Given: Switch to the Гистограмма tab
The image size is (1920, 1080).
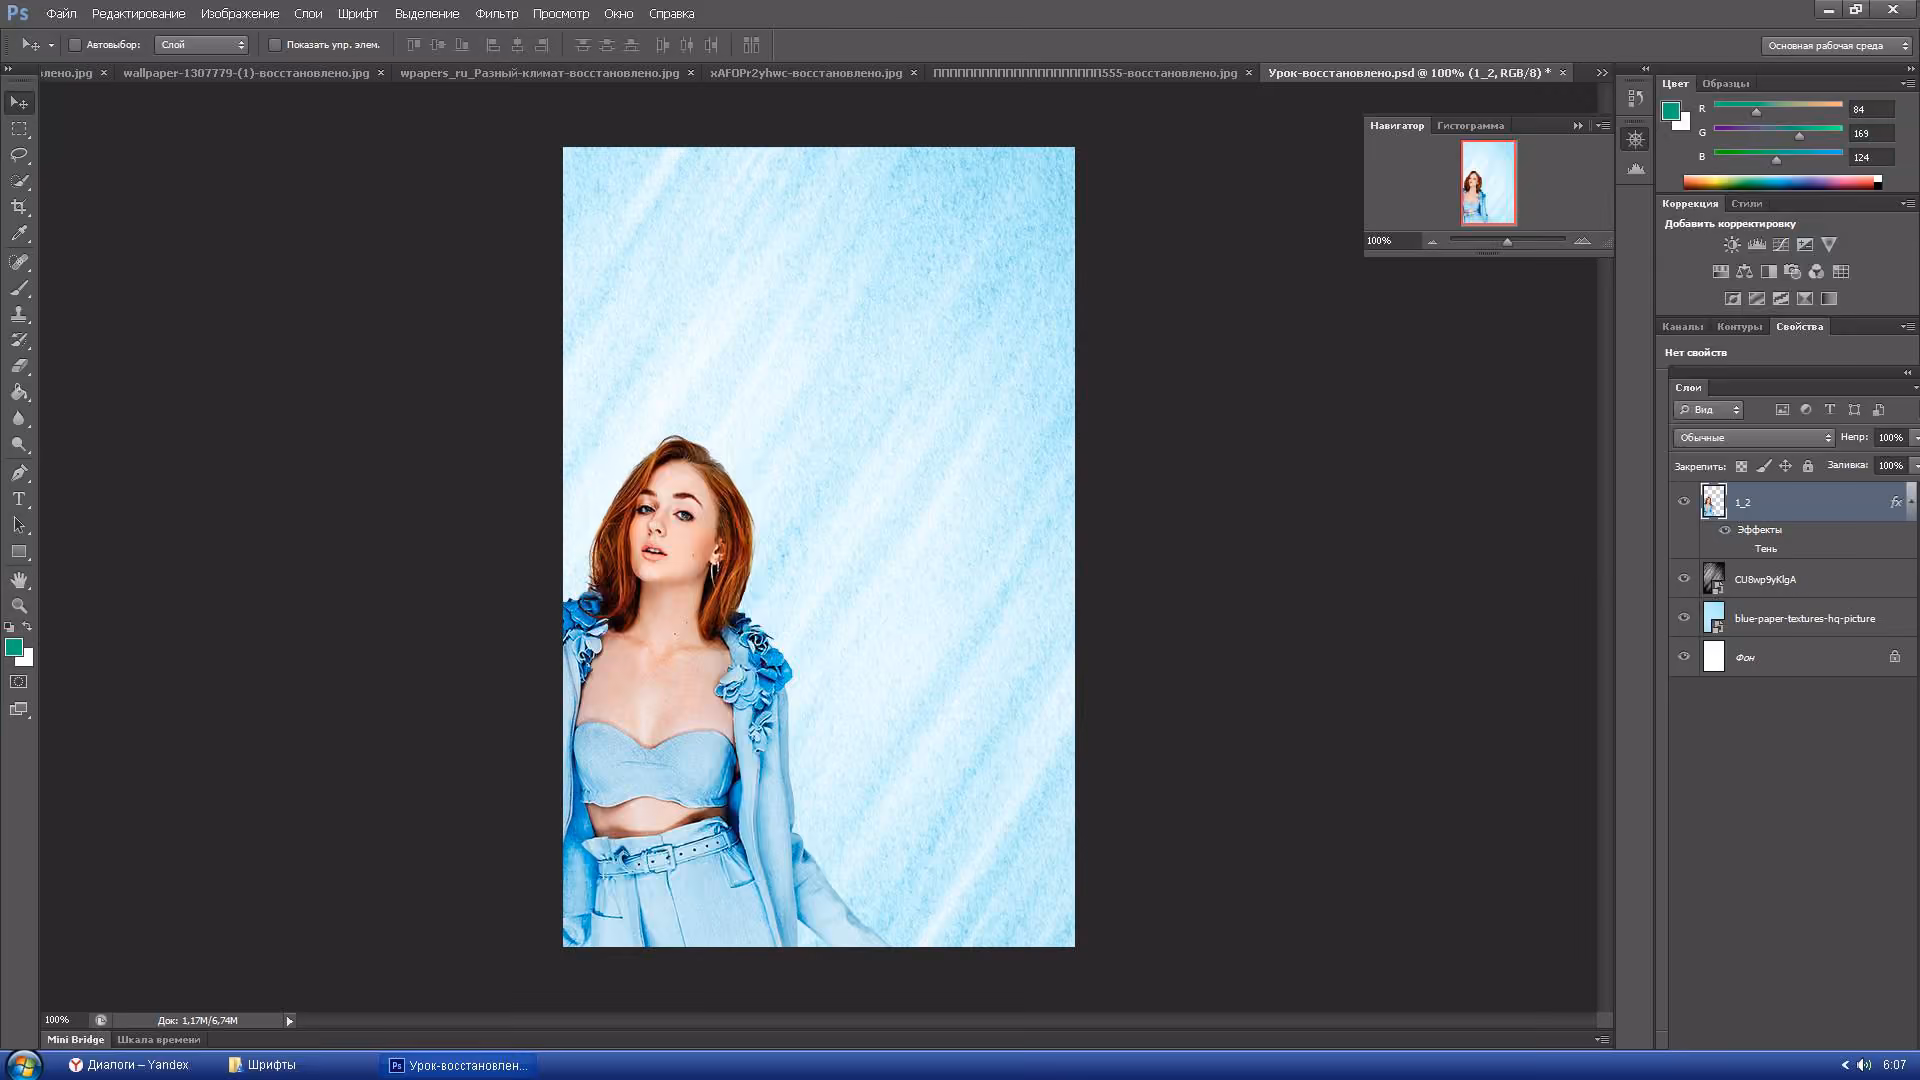Looking at the screenshot, I should tap(1470, 126).
